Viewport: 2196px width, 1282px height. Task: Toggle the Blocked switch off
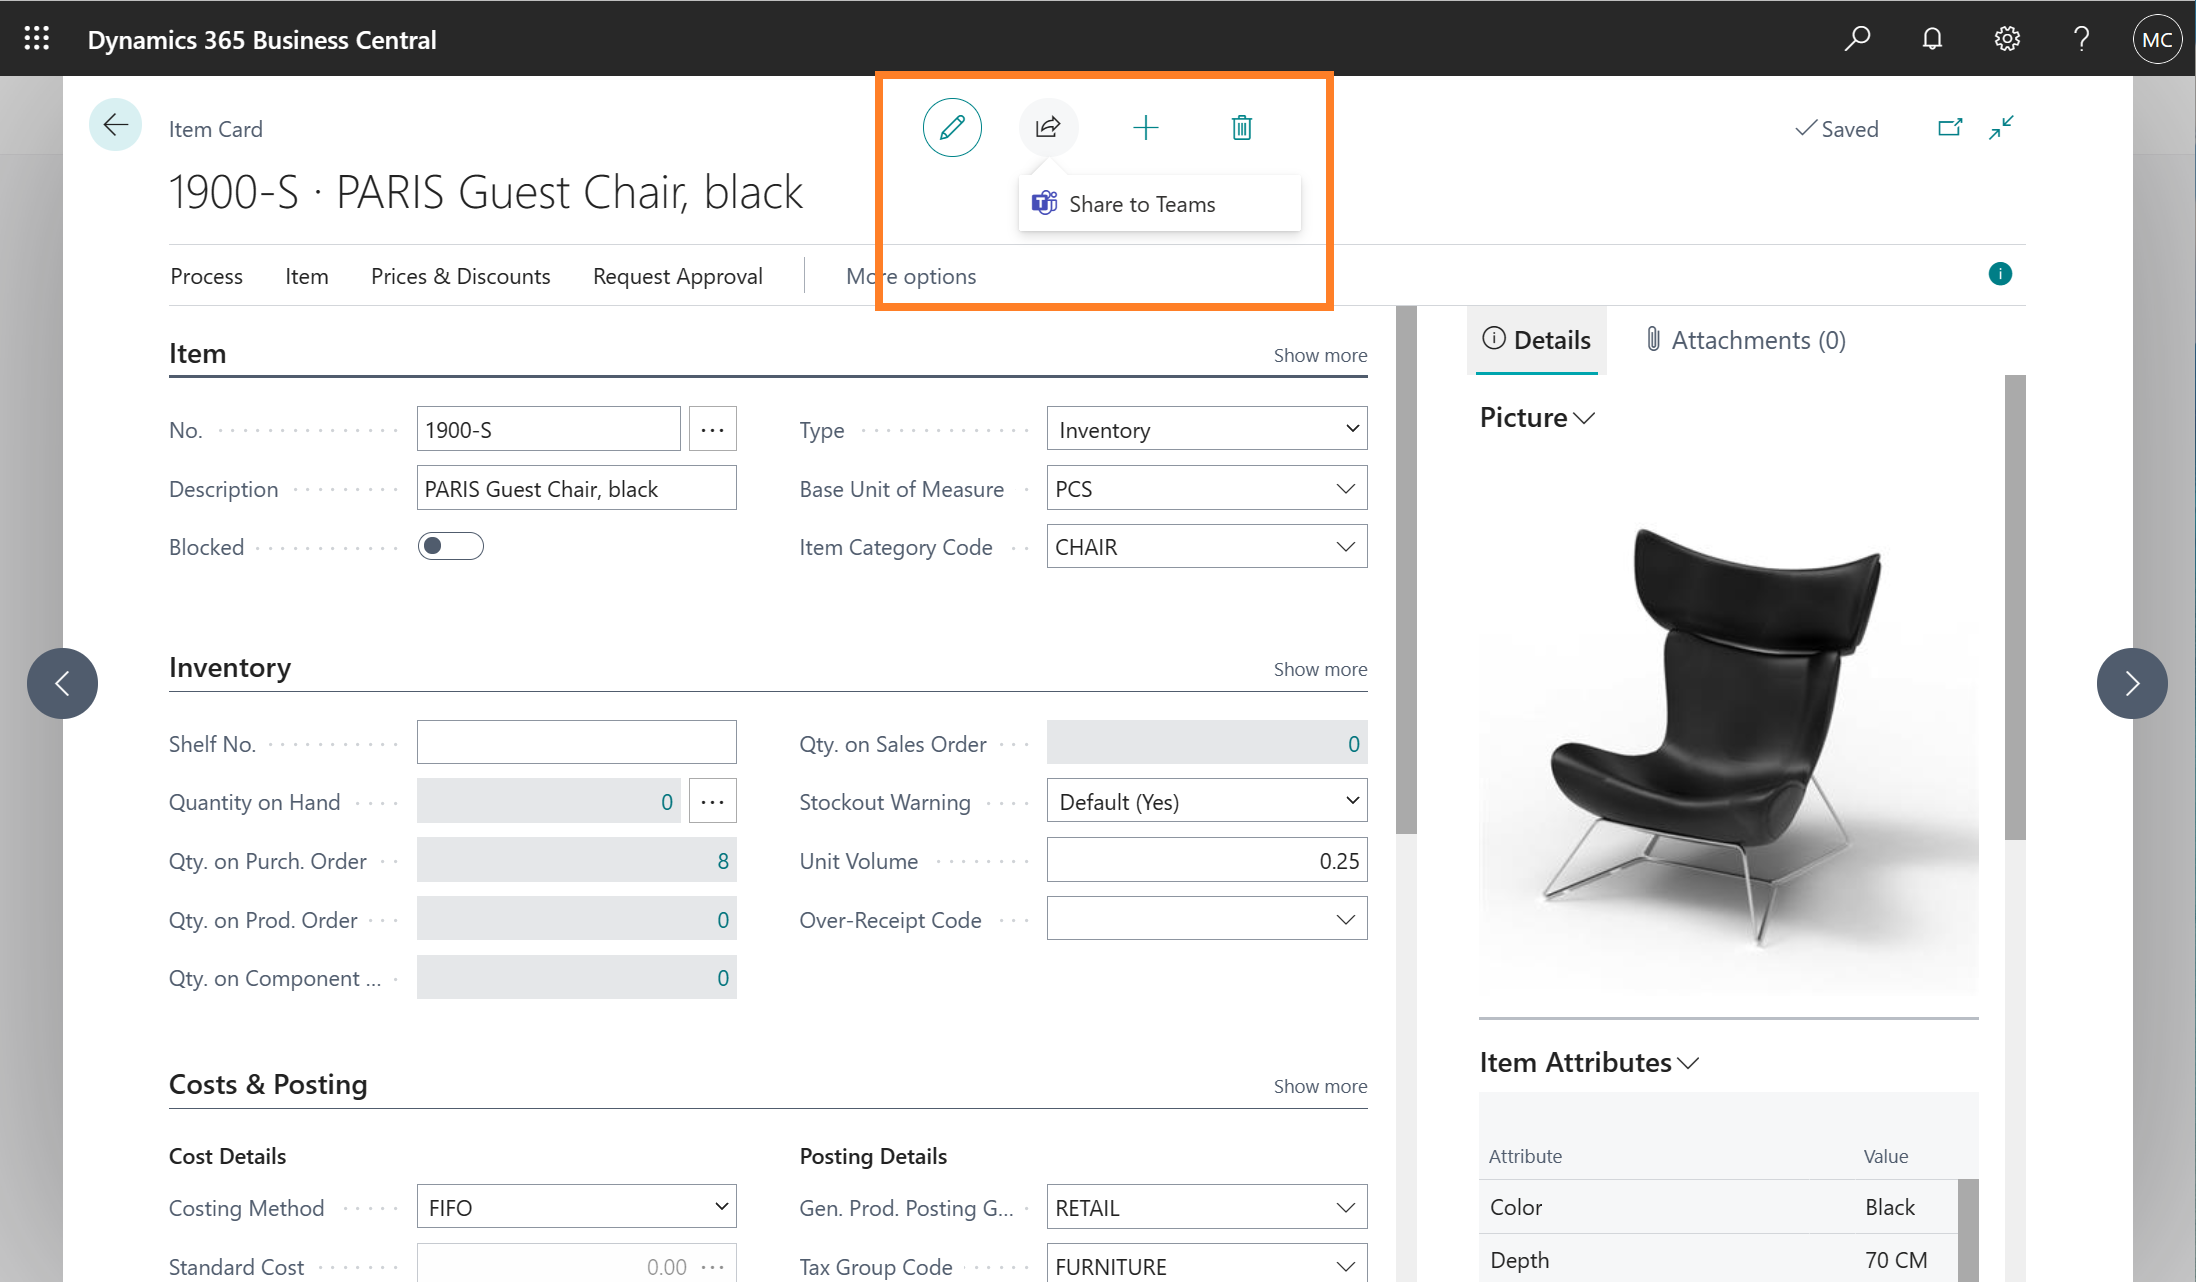tap(450, 546)
